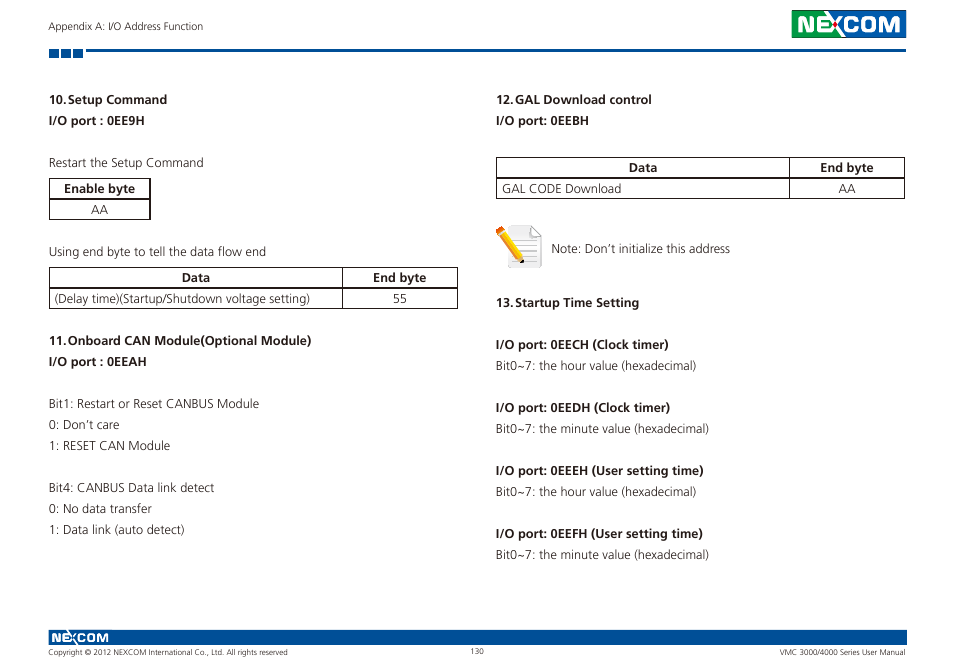Viewport: 954px width, 672px height.
Task: Click the '55' End byte cell
Action: [400, 299]
